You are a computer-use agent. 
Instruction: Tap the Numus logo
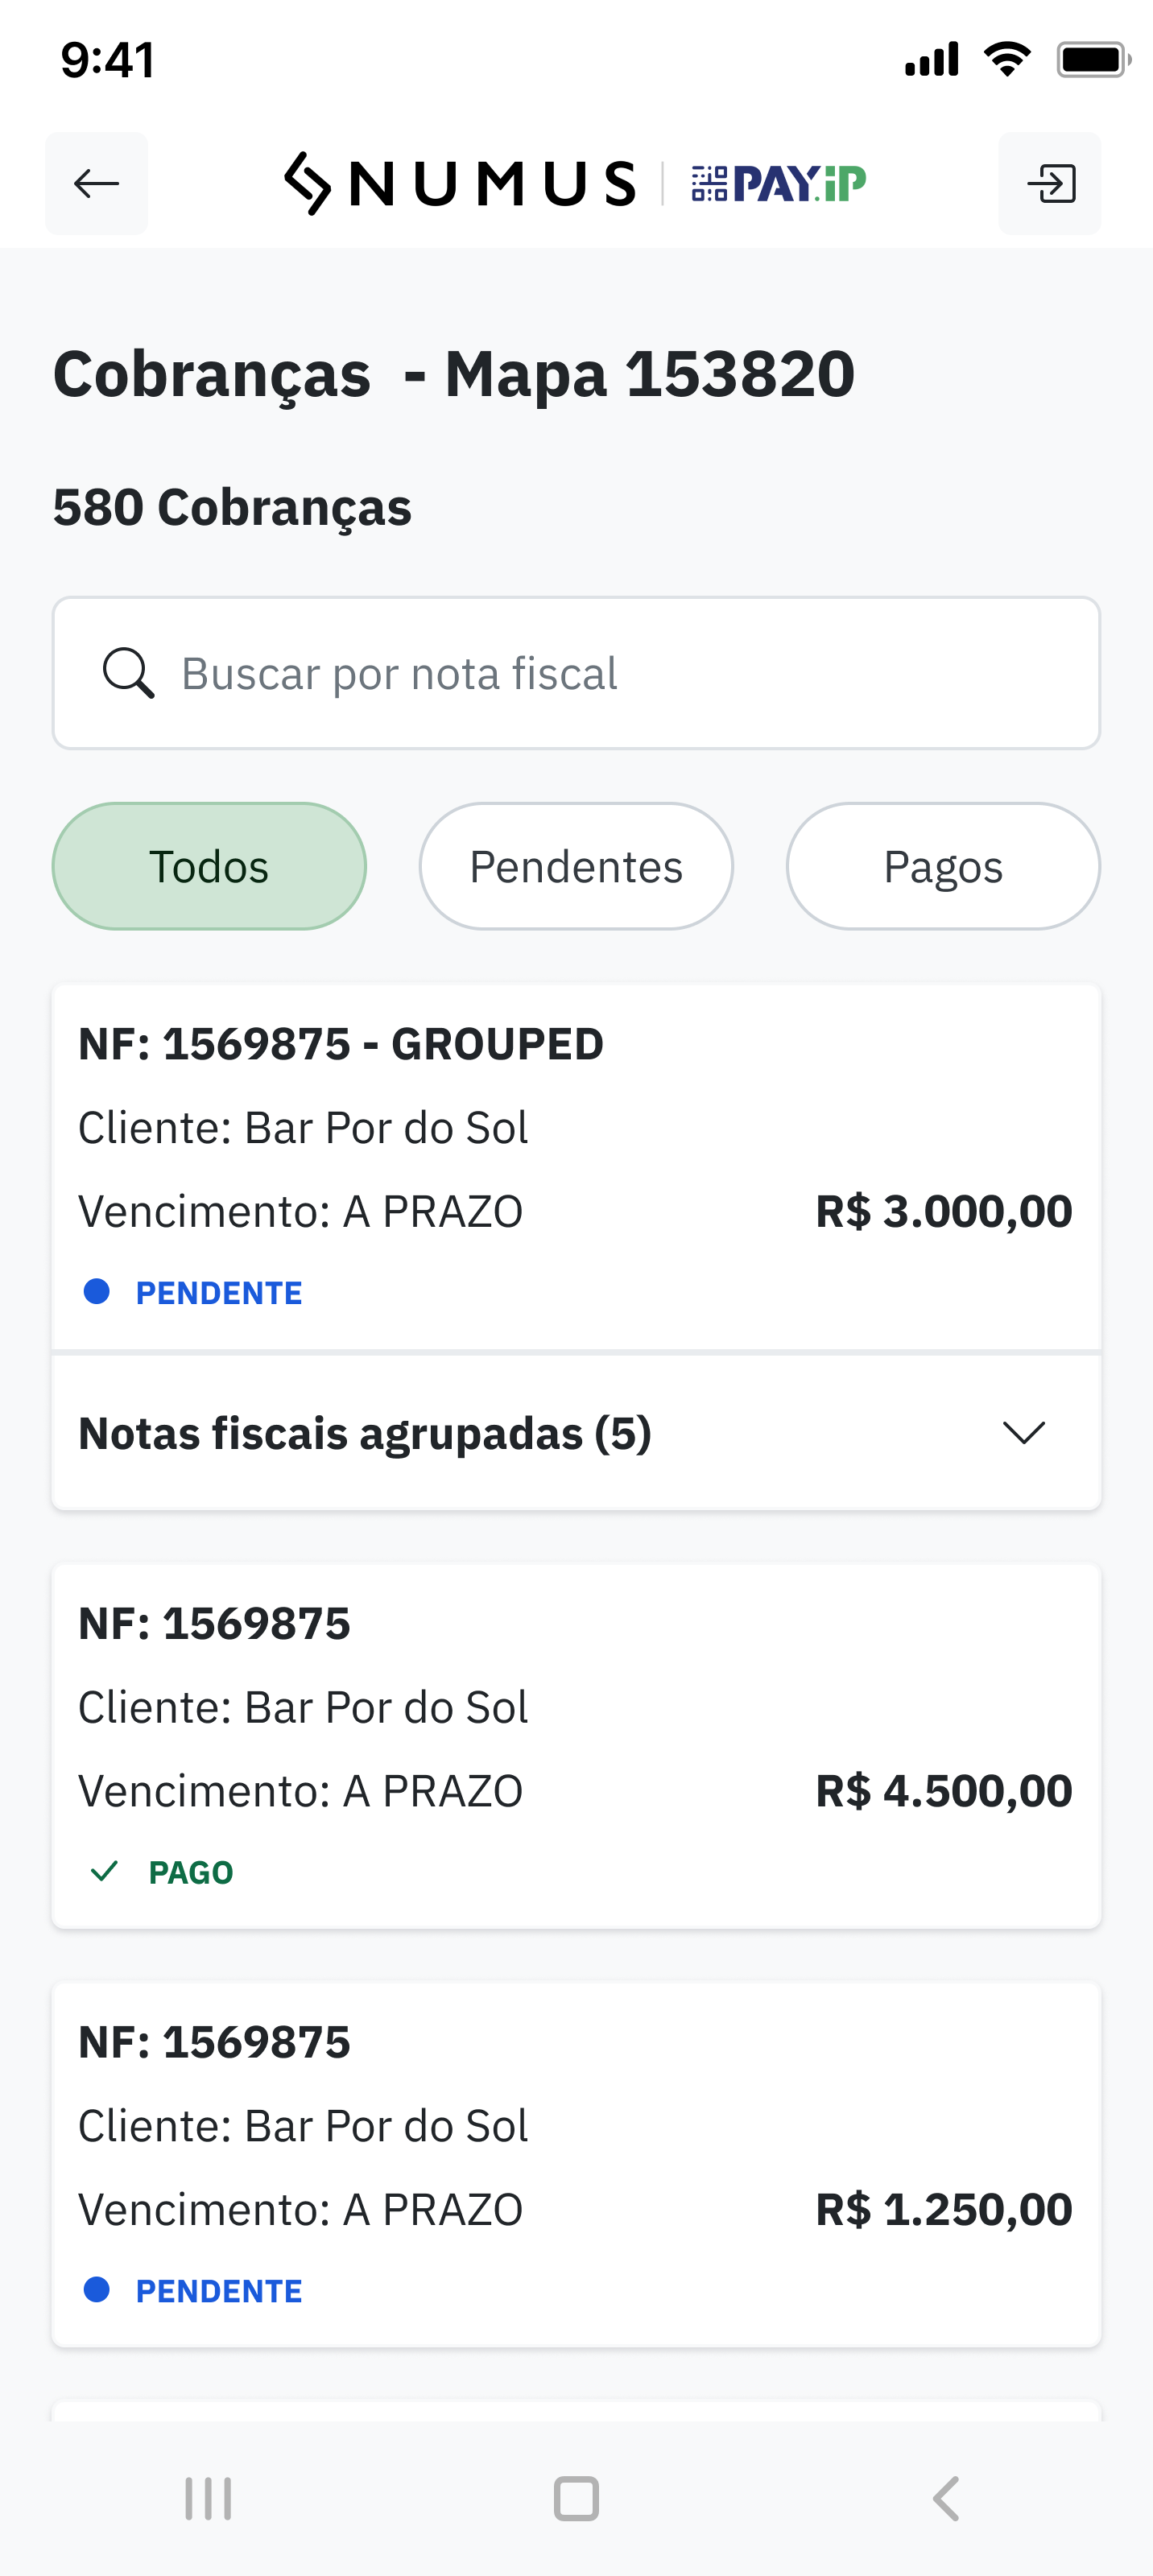pyautogui.click(x=461, y=184)
